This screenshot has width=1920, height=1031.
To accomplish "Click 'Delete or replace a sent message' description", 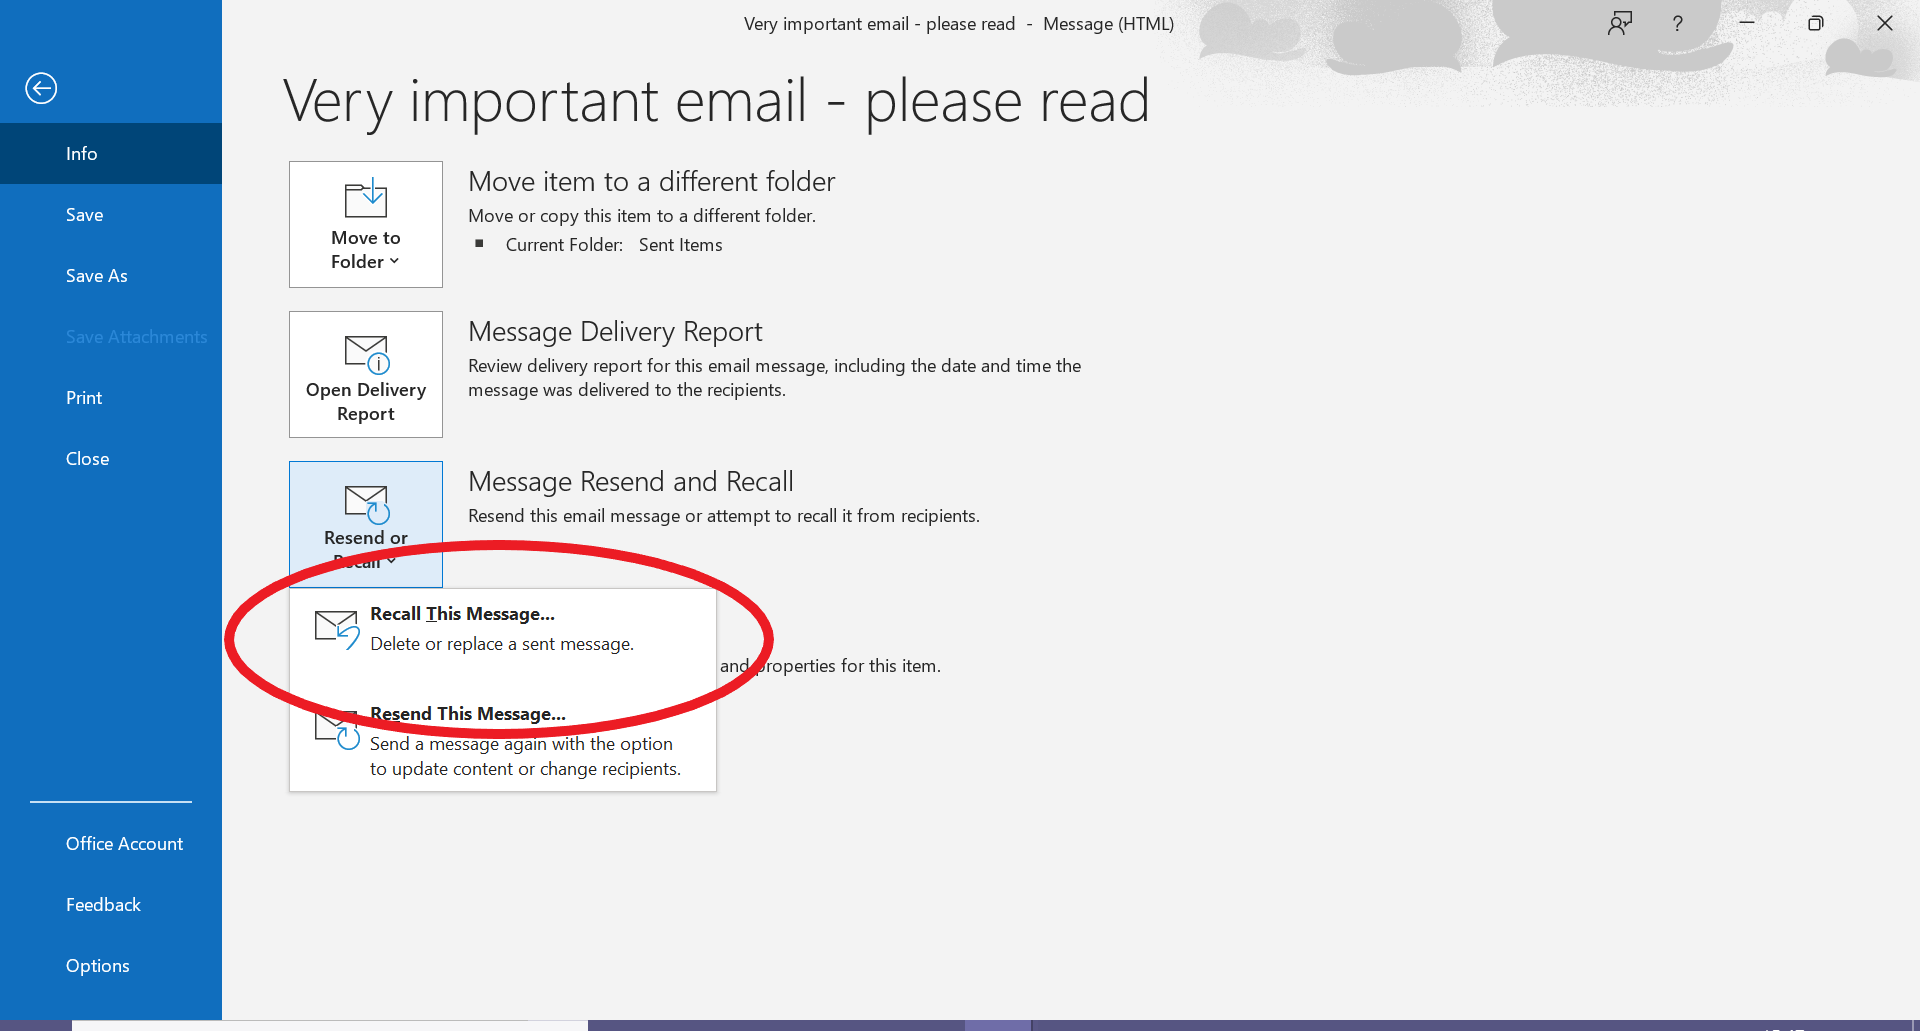I will (x=502, y=644).
